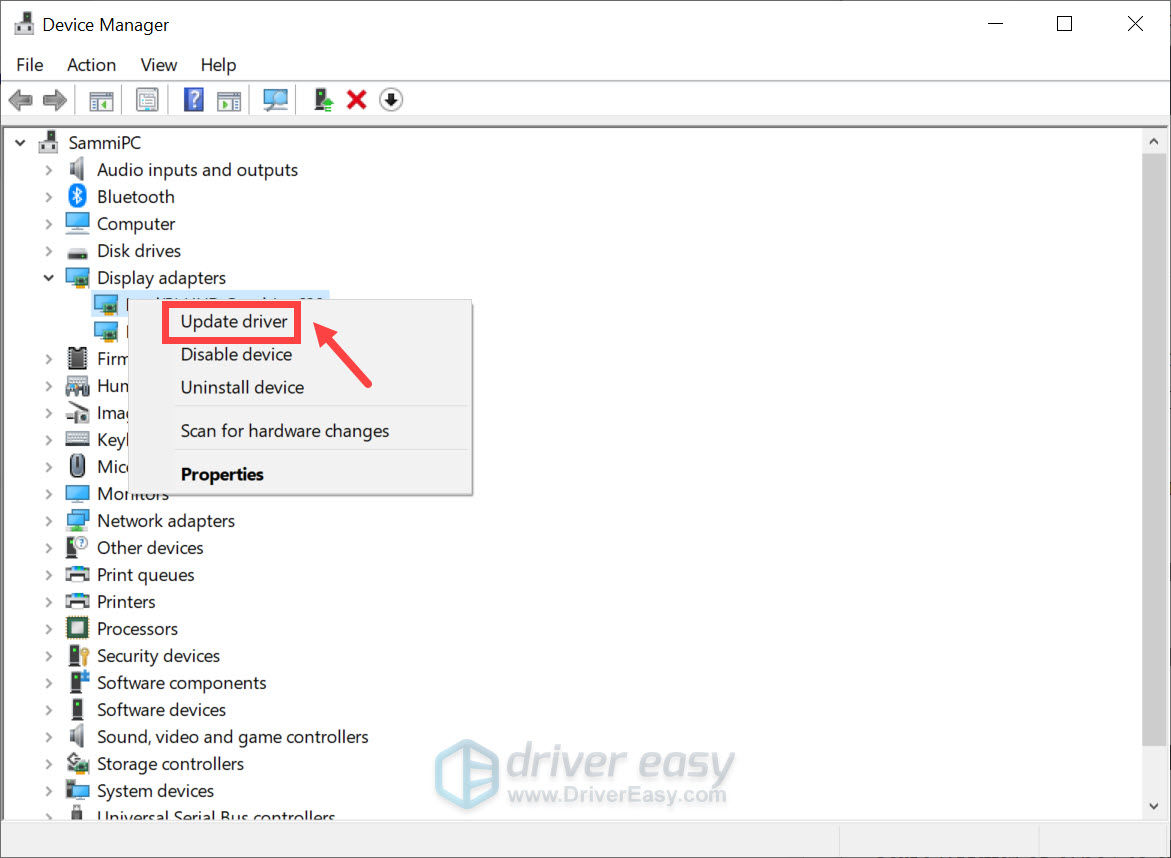Click the scrollbar down arrow

[x=1154, y=806]
